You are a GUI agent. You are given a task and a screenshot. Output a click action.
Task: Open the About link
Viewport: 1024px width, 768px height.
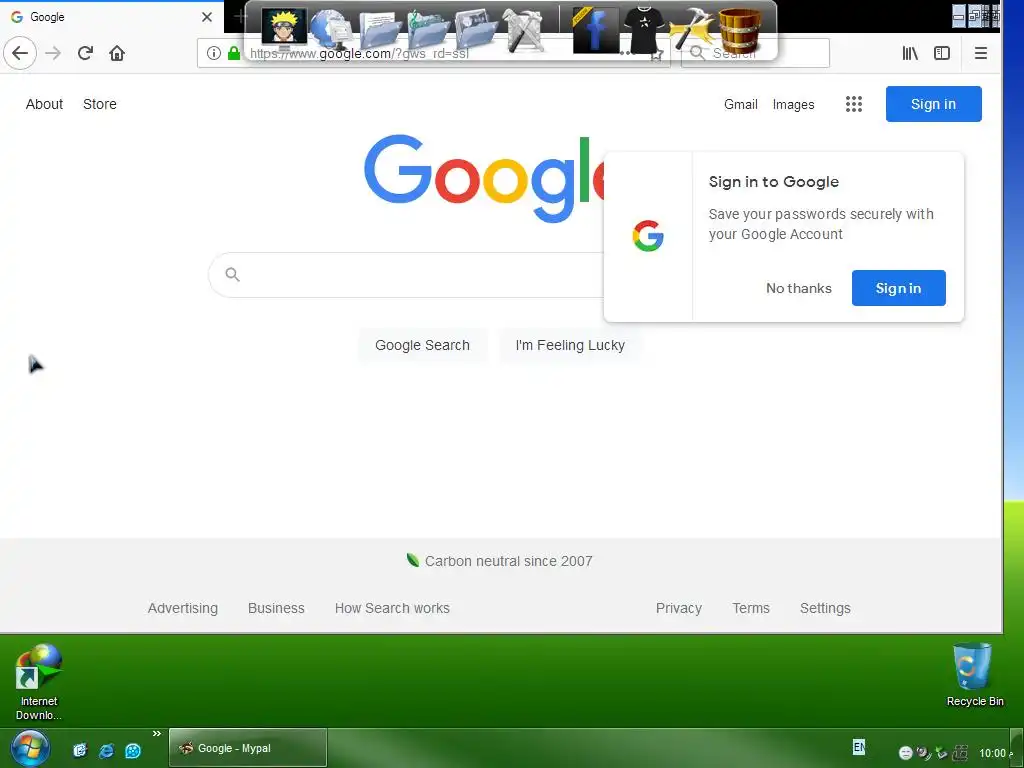pyautogui.click(x=44, y=104)
